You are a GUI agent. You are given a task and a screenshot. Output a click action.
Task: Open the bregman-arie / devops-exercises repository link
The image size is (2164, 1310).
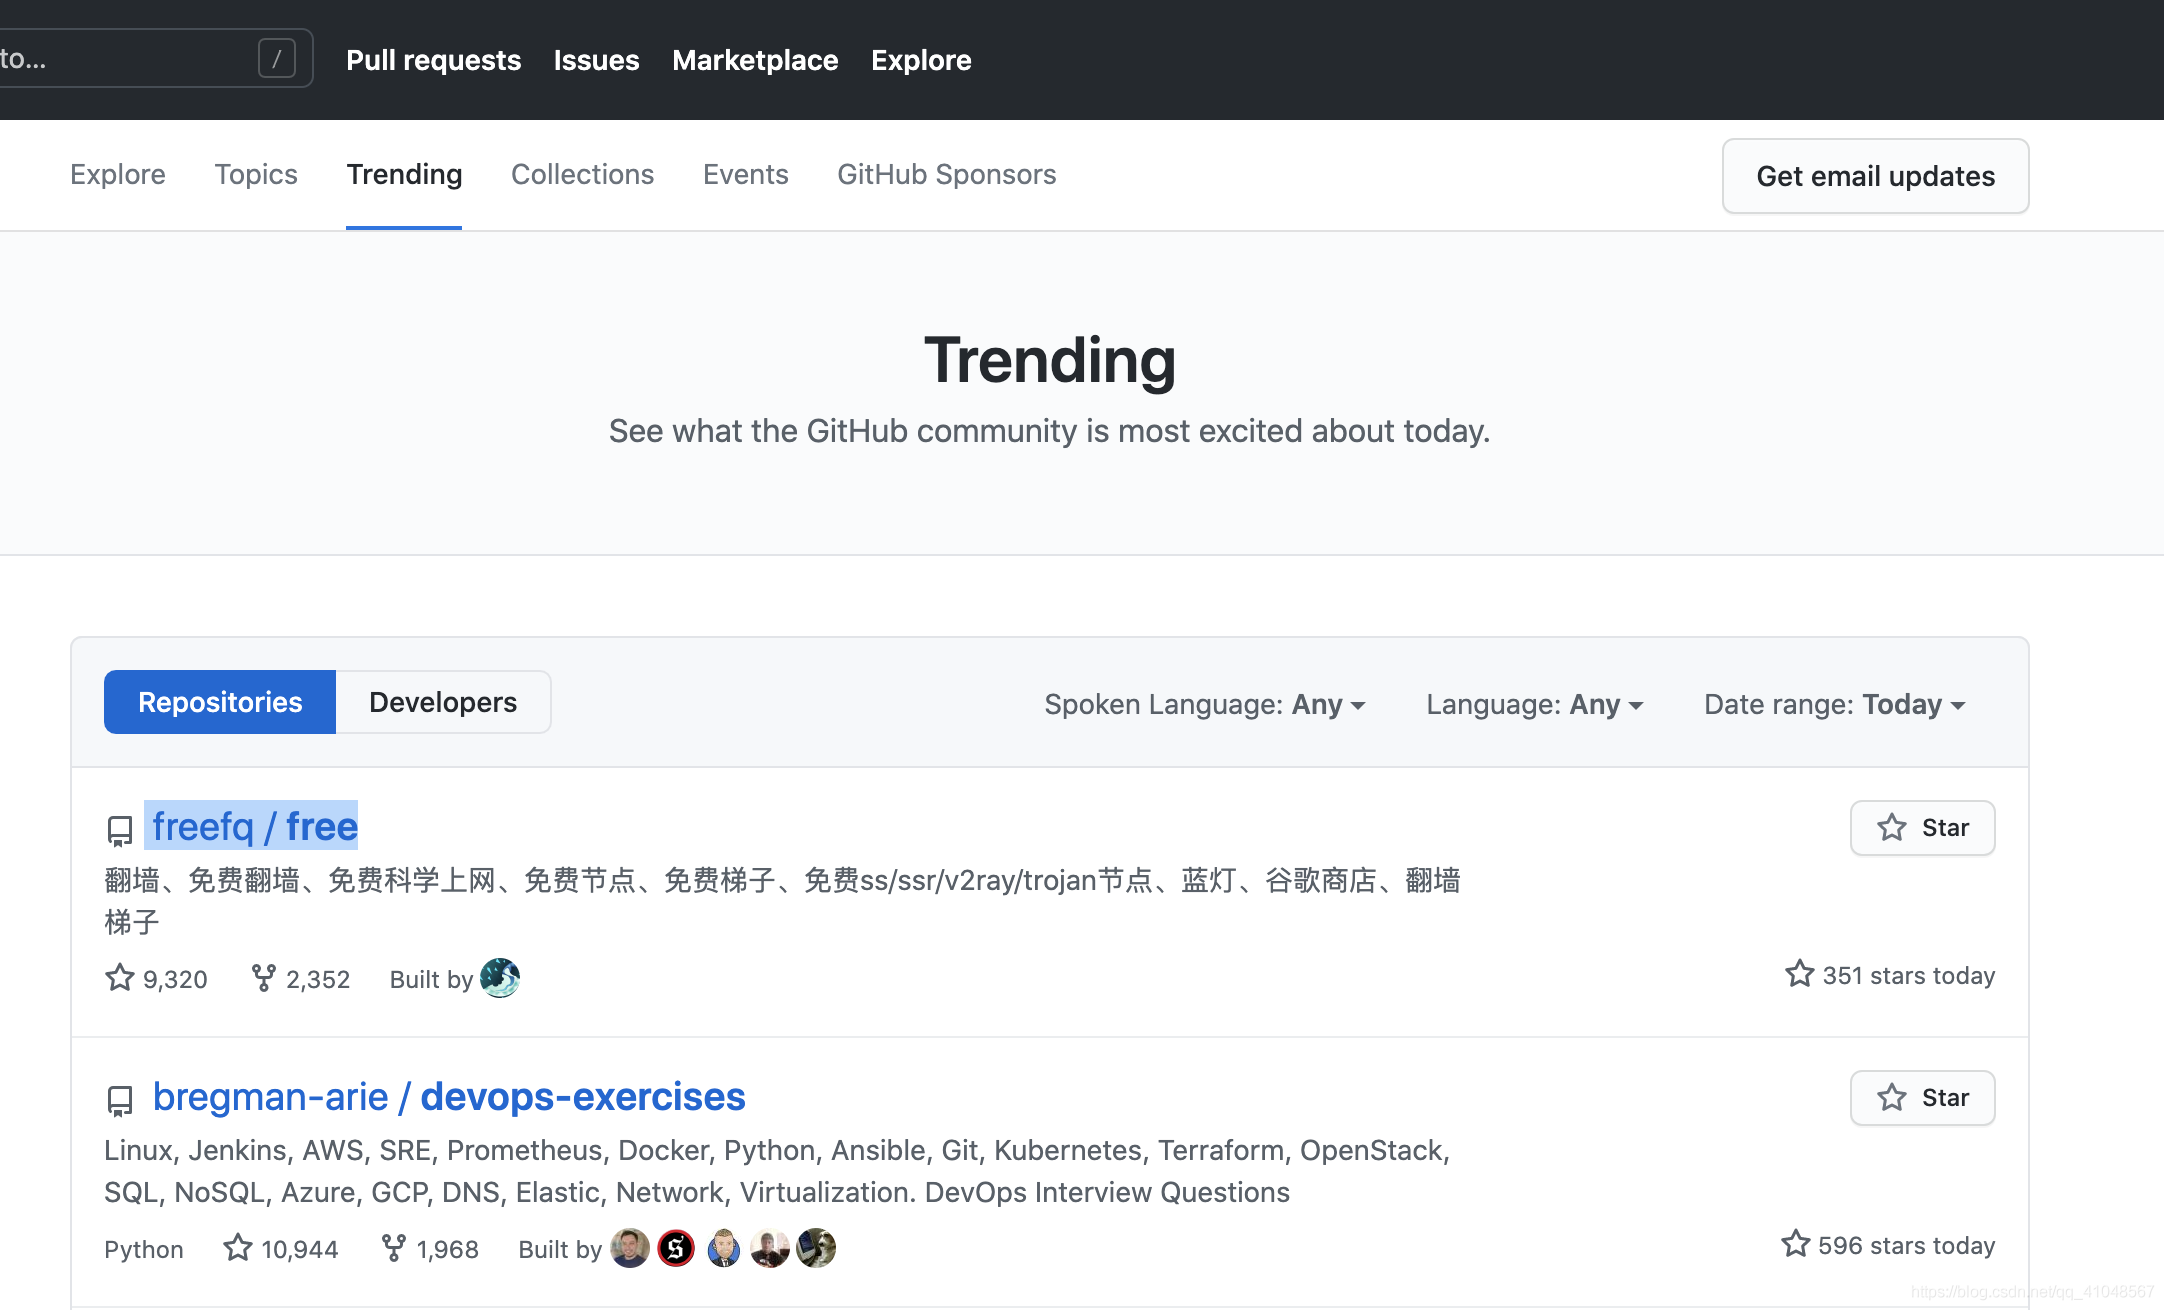click(449, 1096)
